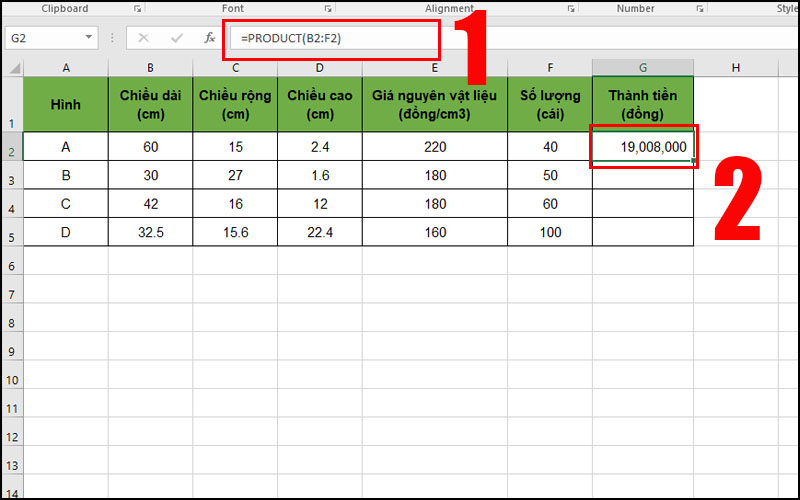800x500 pixels.
Task: Click the Thành tiền header cell
Action: click(642, 104)
